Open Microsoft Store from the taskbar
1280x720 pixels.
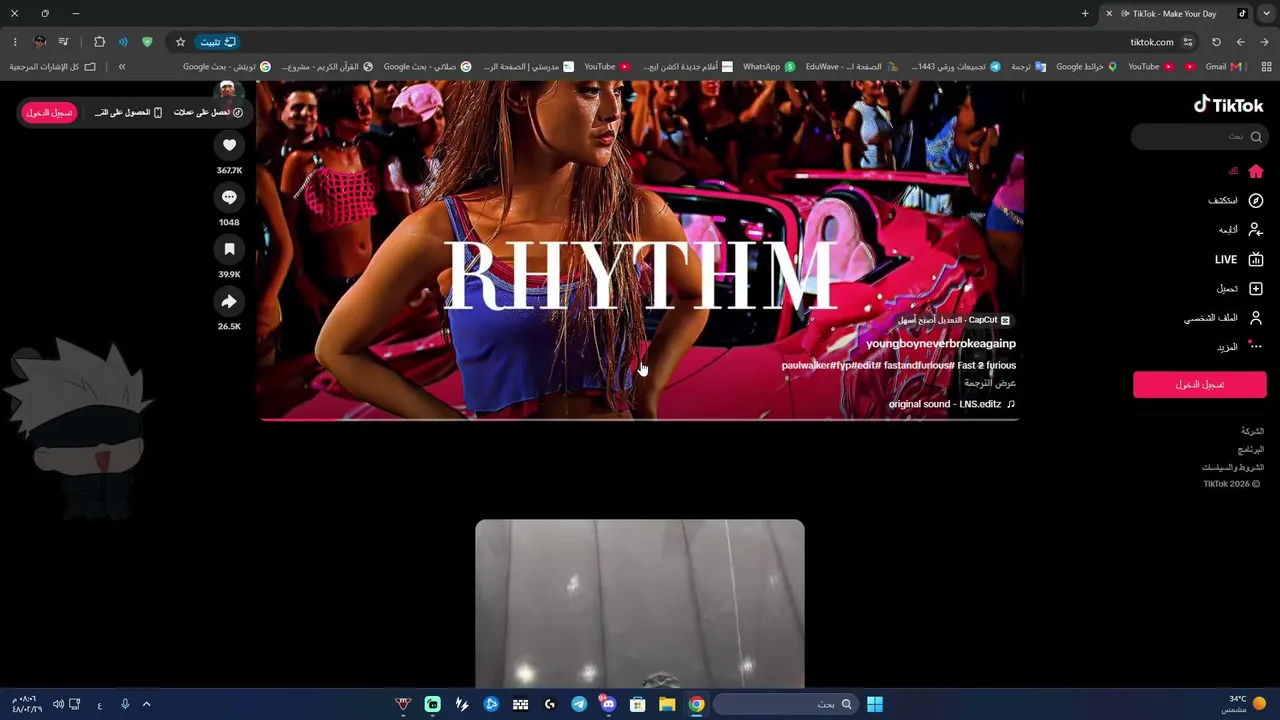[638, 704]
